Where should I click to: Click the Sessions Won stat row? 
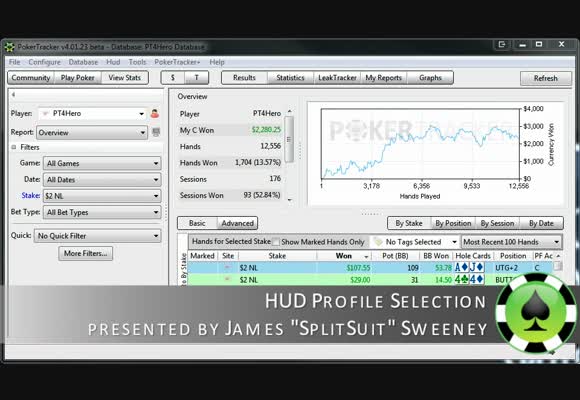[x=230, y=195]
